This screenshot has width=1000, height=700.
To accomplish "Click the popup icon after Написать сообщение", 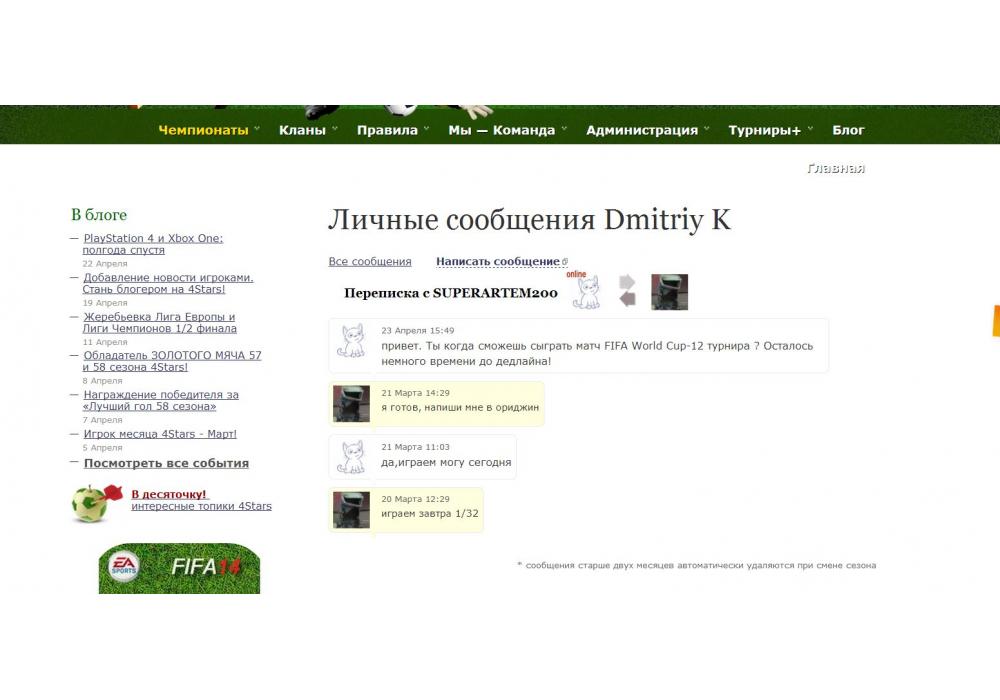I will (564, 261).
